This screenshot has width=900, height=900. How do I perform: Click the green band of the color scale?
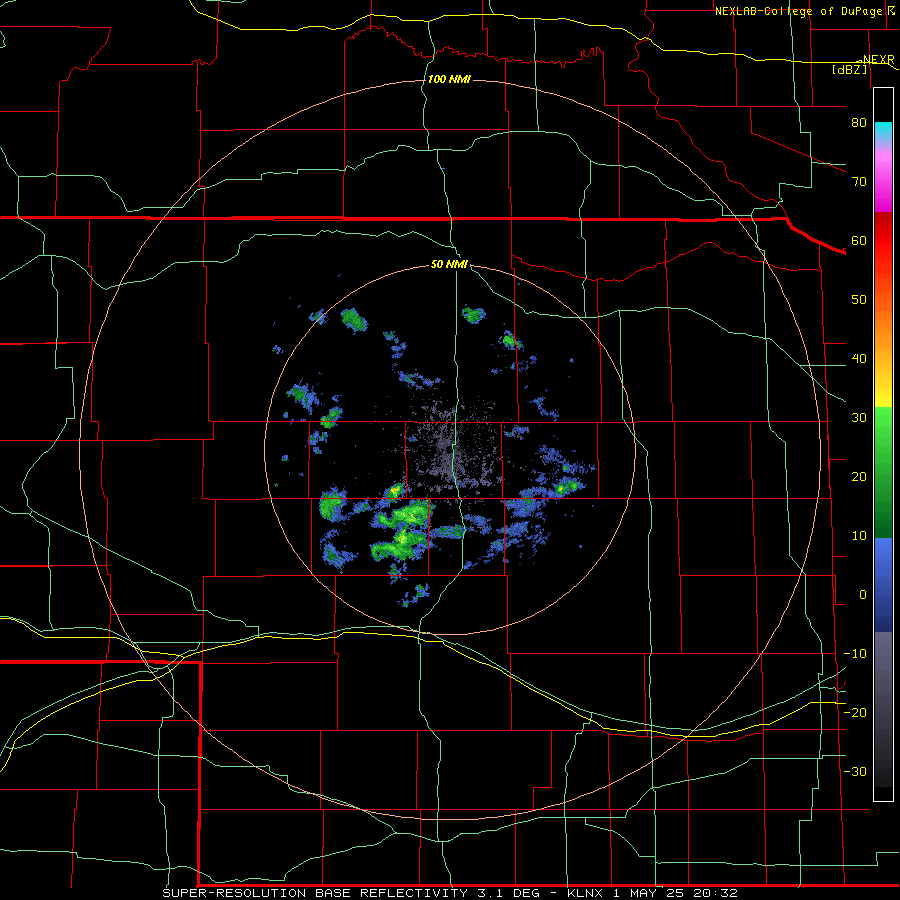point(883,472)
